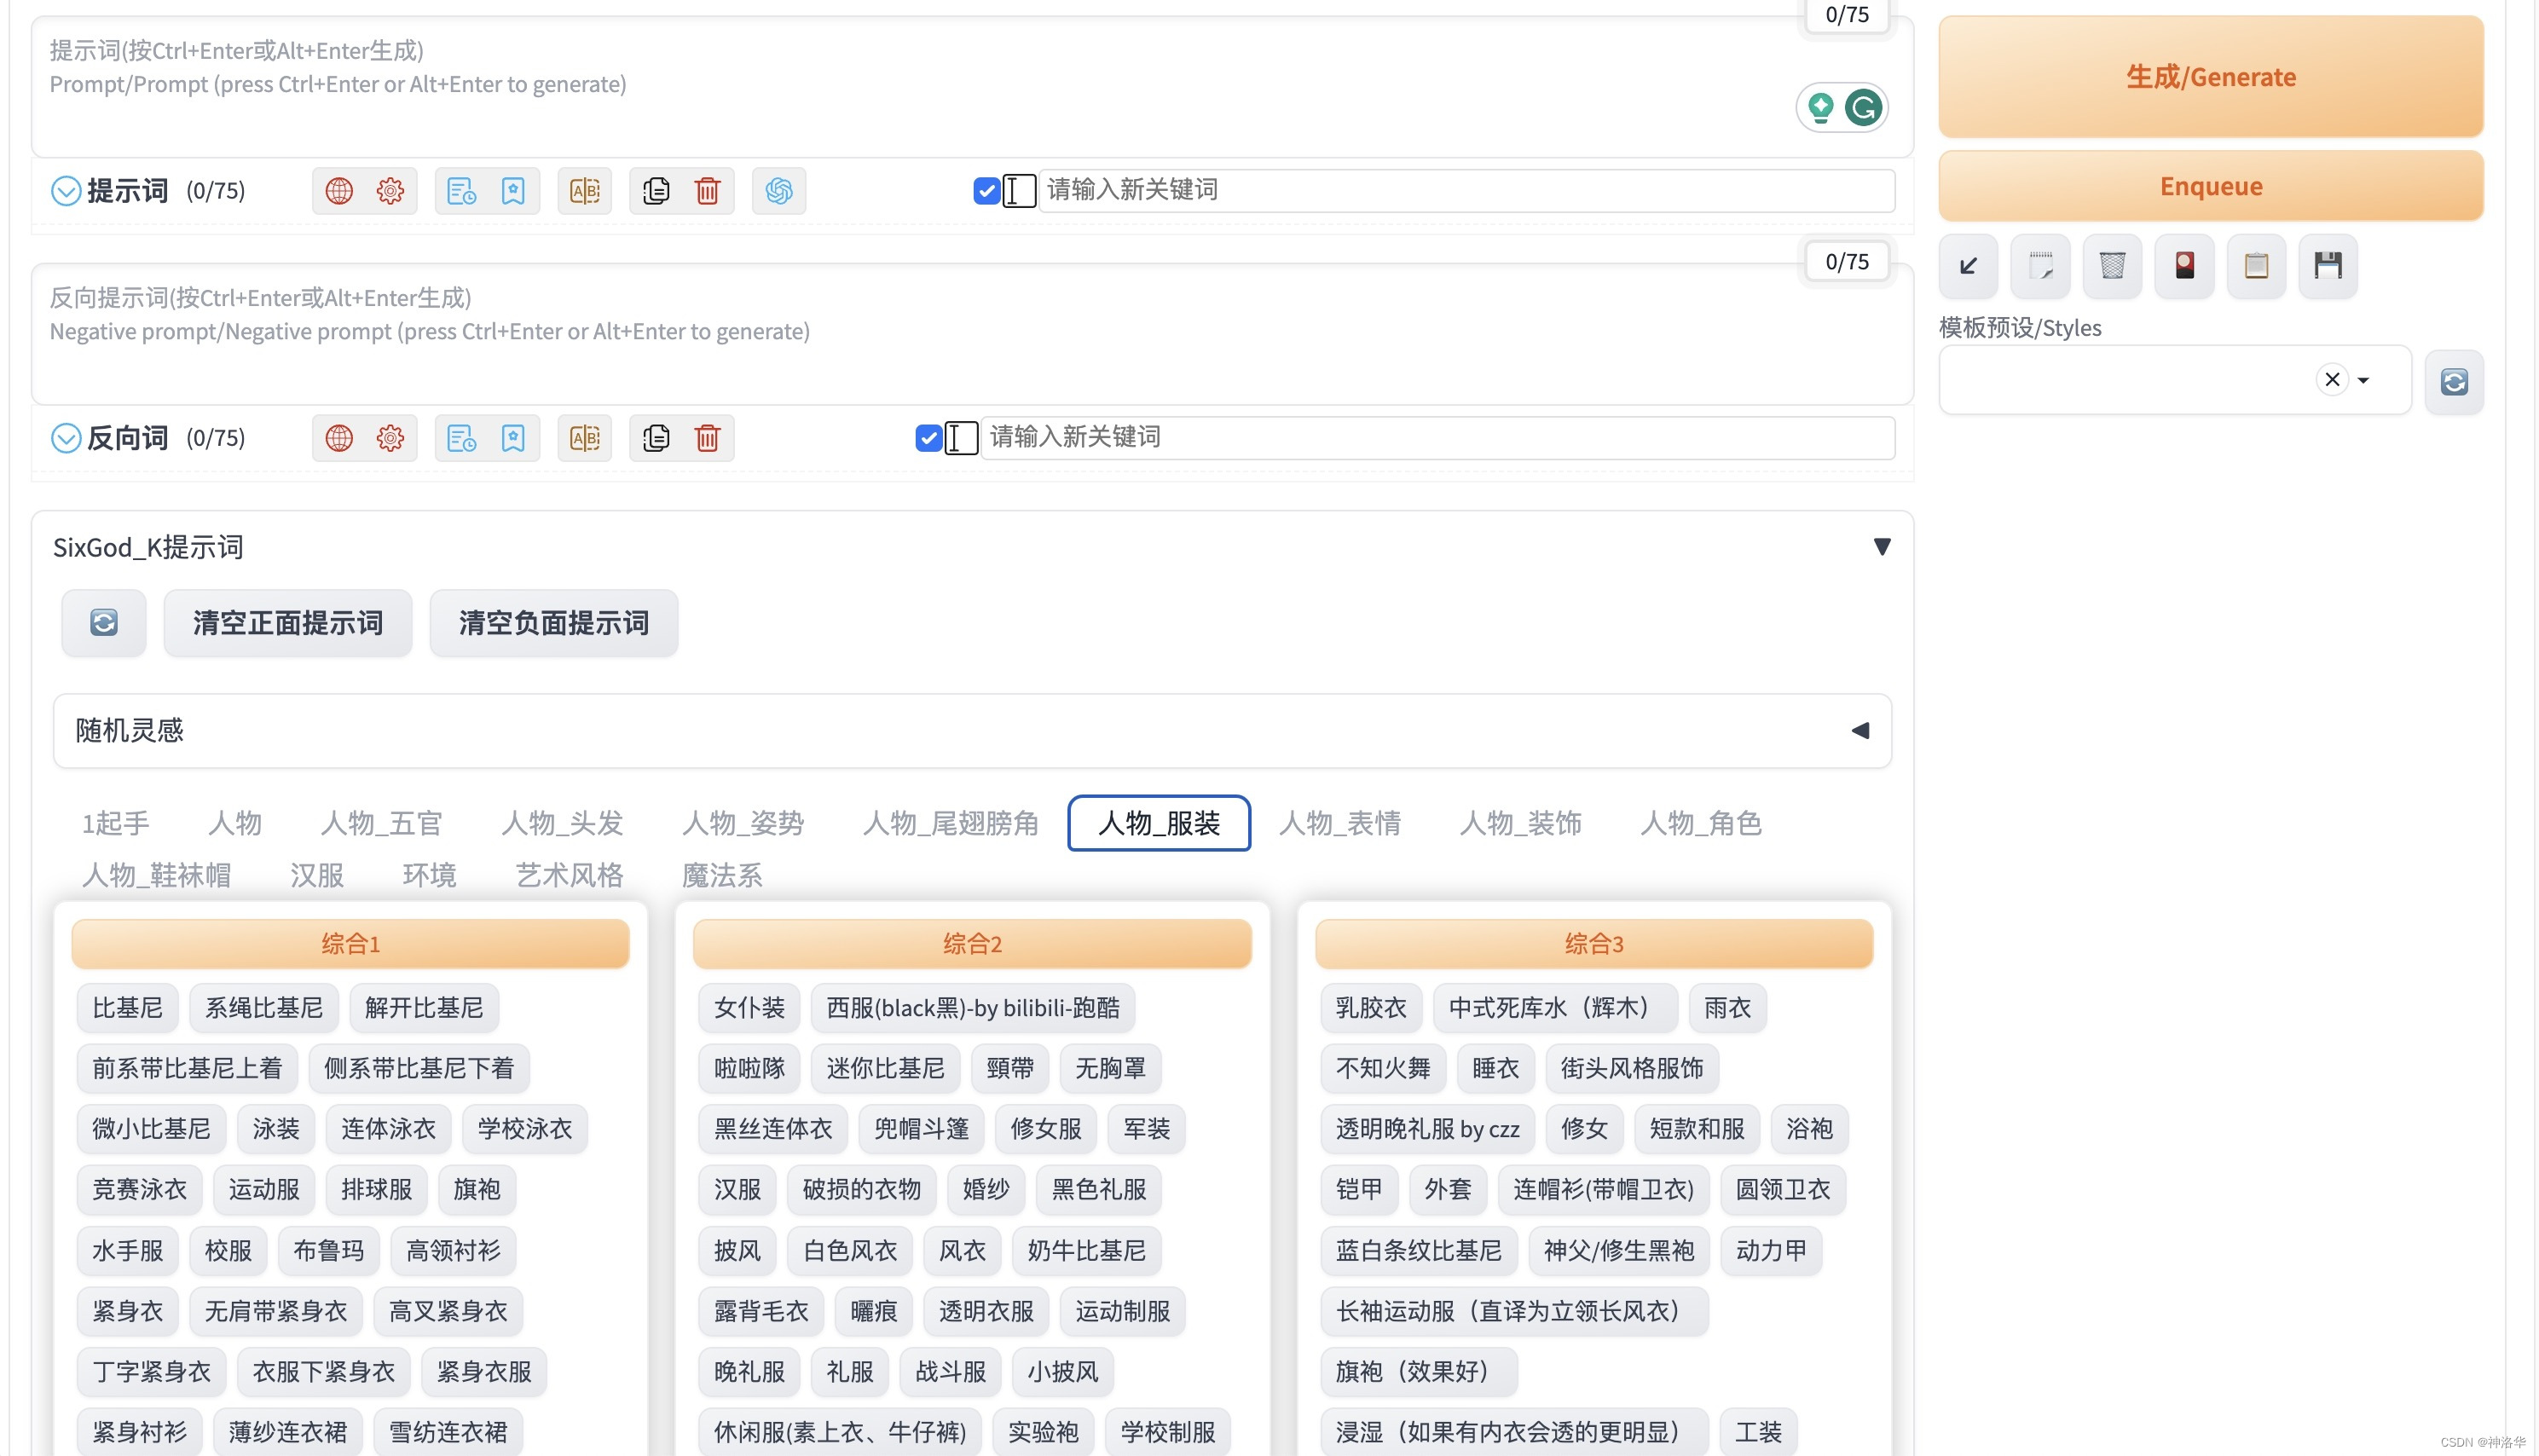Open the 汉服 tab
Screen dimensions: 2539x1456
[x=317, y=875]
